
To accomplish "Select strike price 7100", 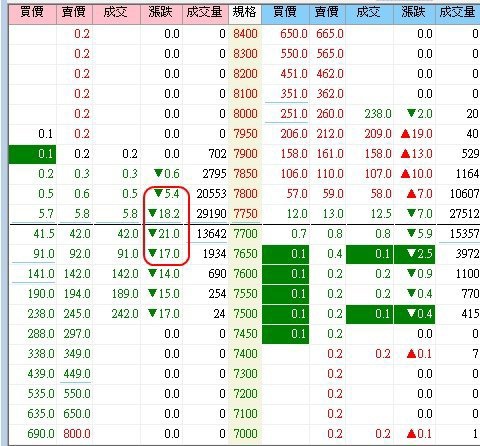I will [x=245, y=414].
